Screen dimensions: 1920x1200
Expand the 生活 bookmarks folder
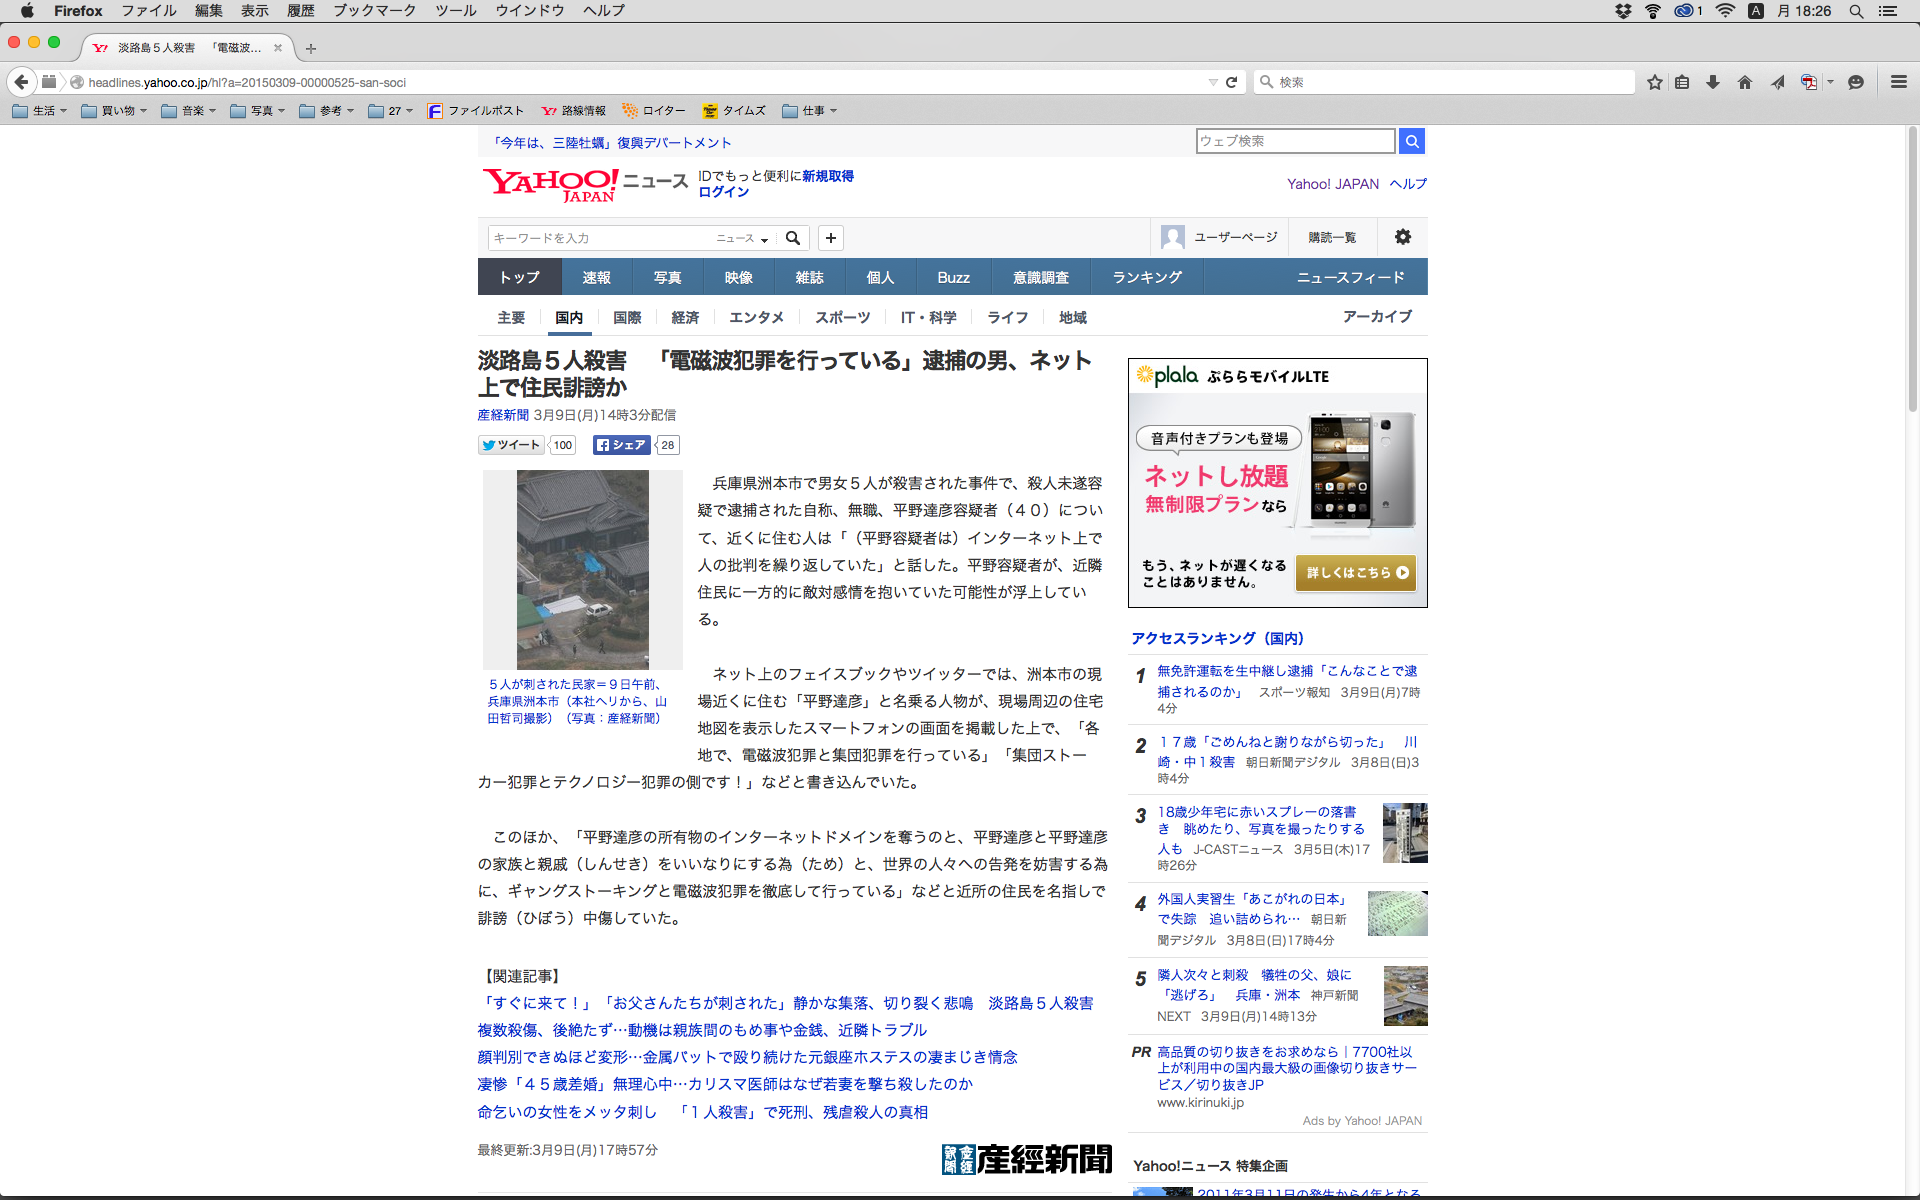[40, 111]
